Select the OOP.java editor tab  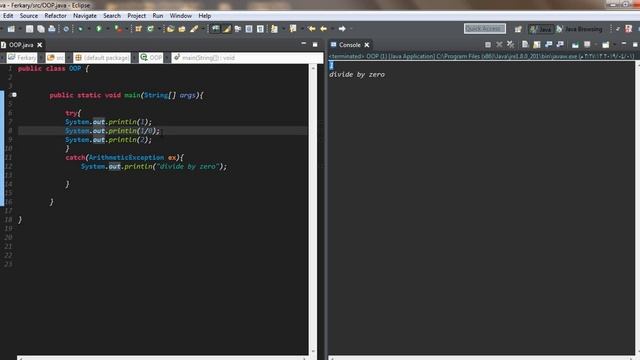(x=21, y=45)
